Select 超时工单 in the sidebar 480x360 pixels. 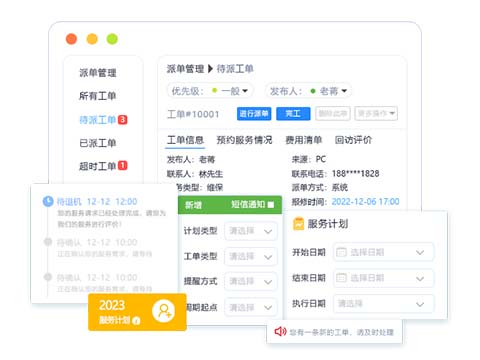98,166
